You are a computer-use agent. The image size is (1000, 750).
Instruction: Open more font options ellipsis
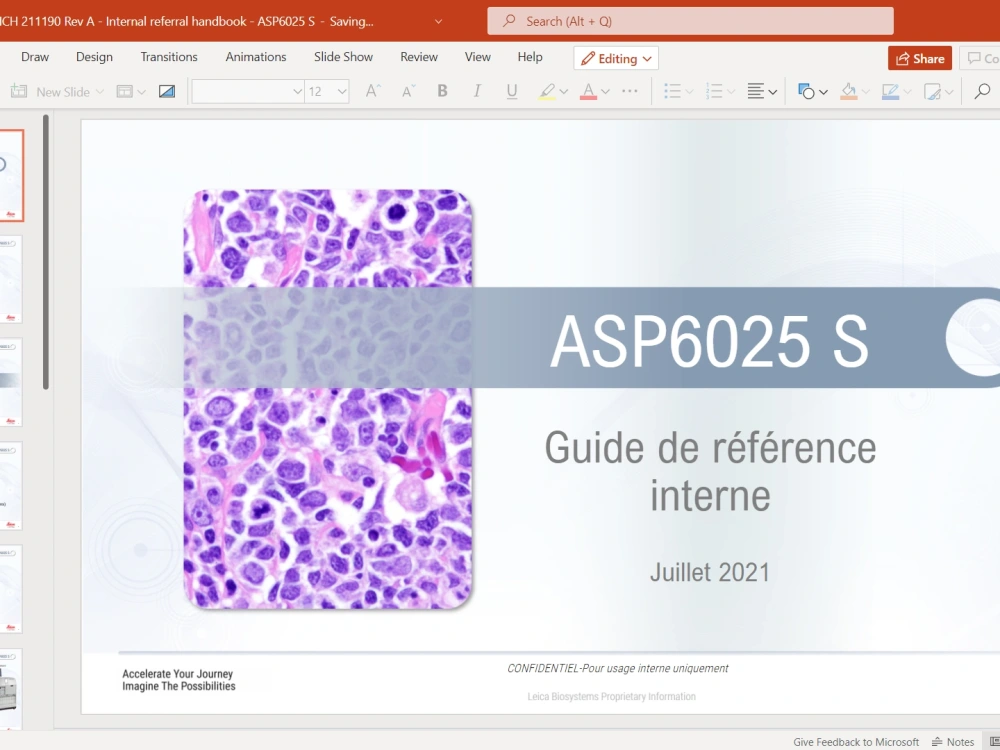coord(629,91)
